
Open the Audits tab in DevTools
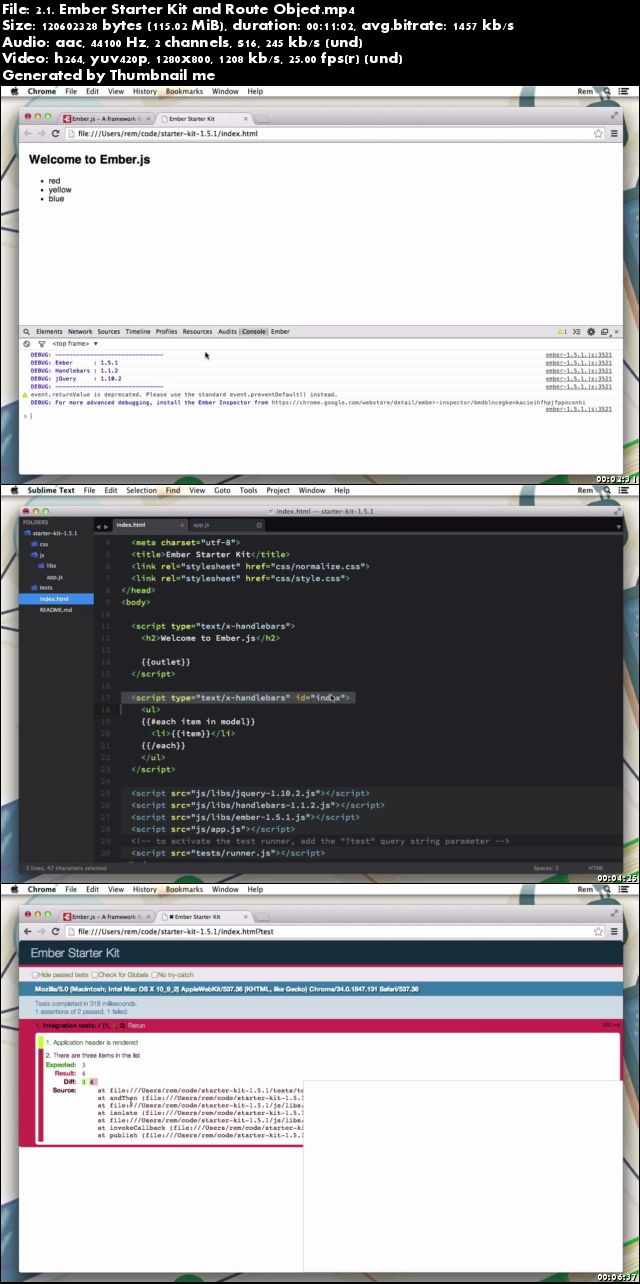click(227, 331)
